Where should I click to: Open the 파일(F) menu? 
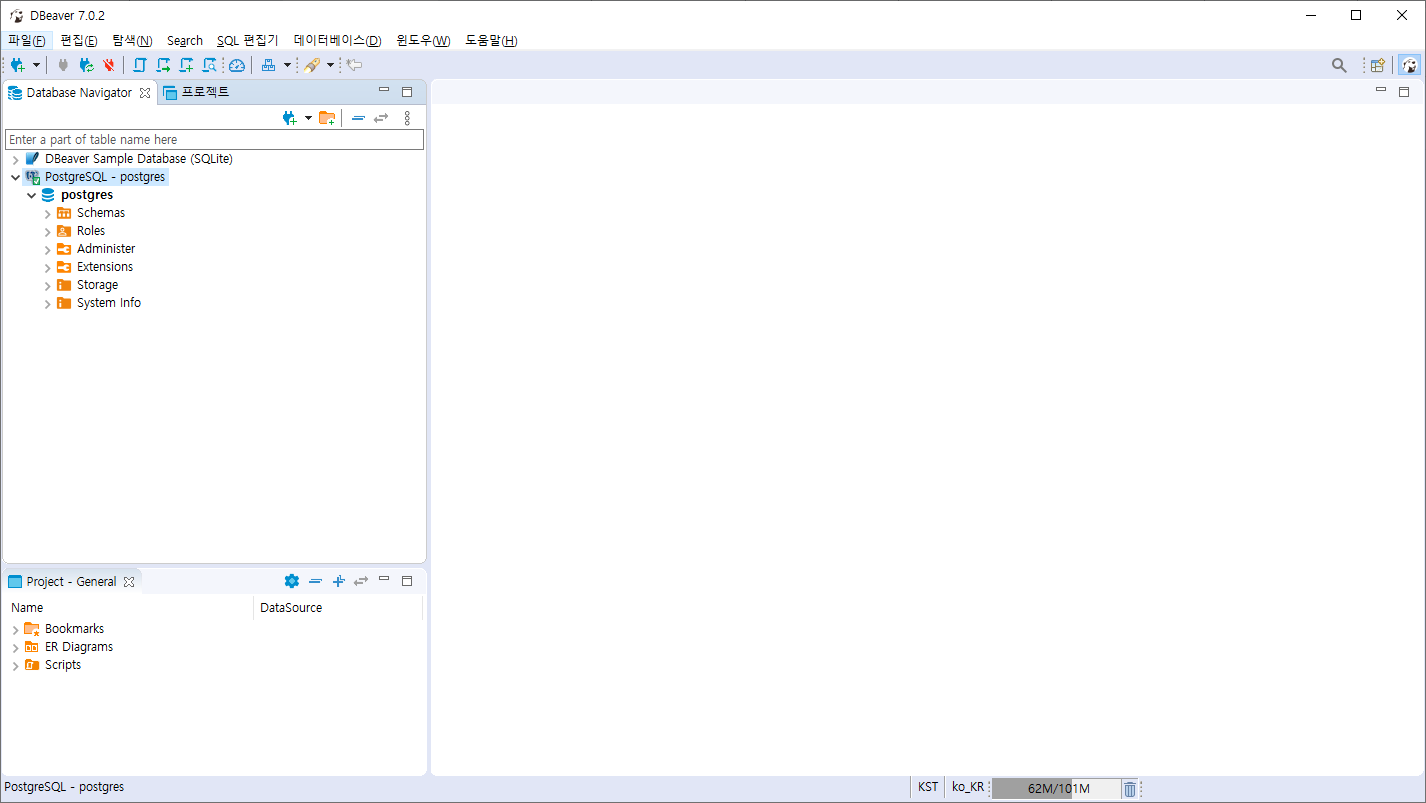(26, 41)
